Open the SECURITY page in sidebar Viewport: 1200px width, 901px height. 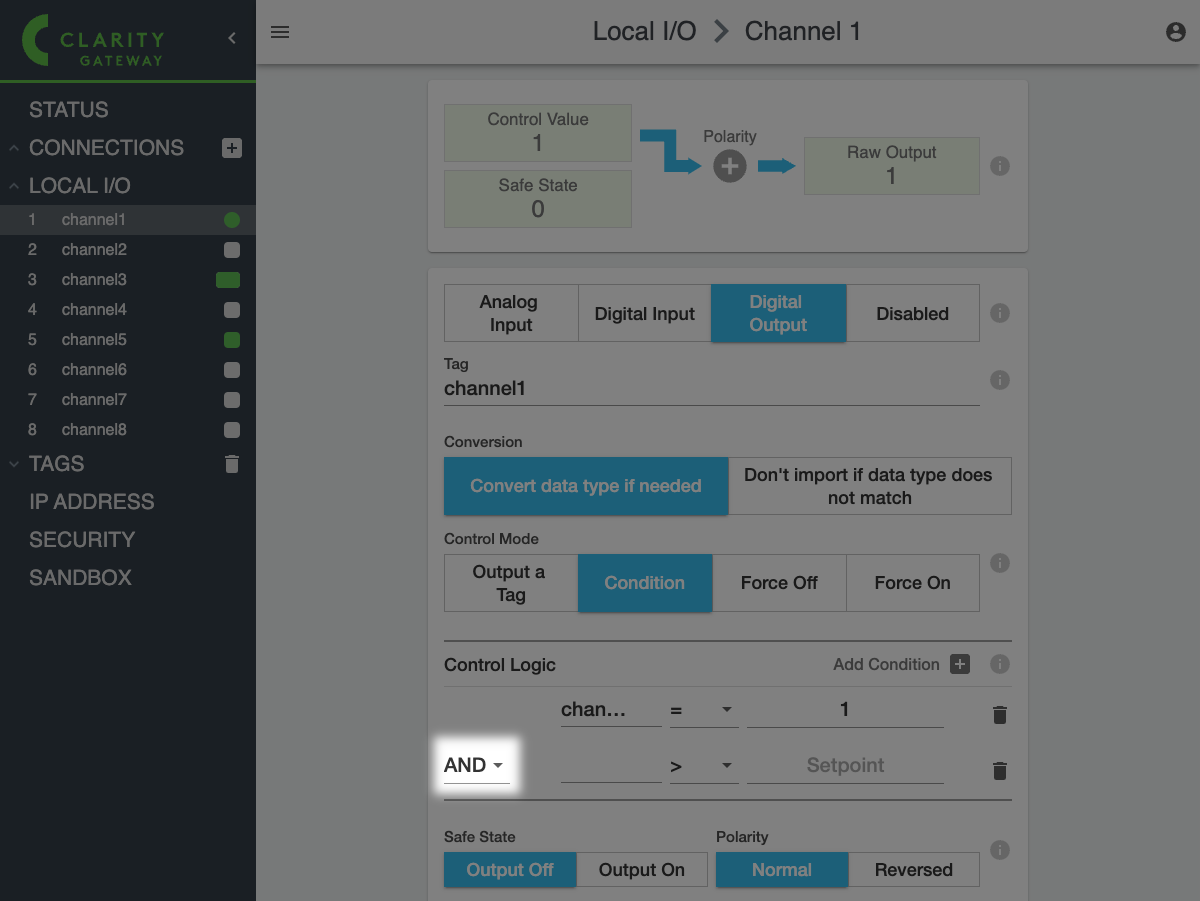click(82, 540)
